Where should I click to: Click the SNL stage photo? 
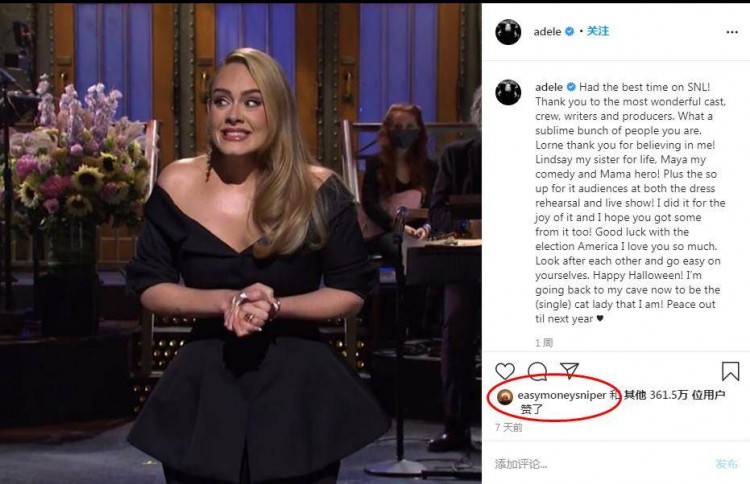[x=241, y=242]
